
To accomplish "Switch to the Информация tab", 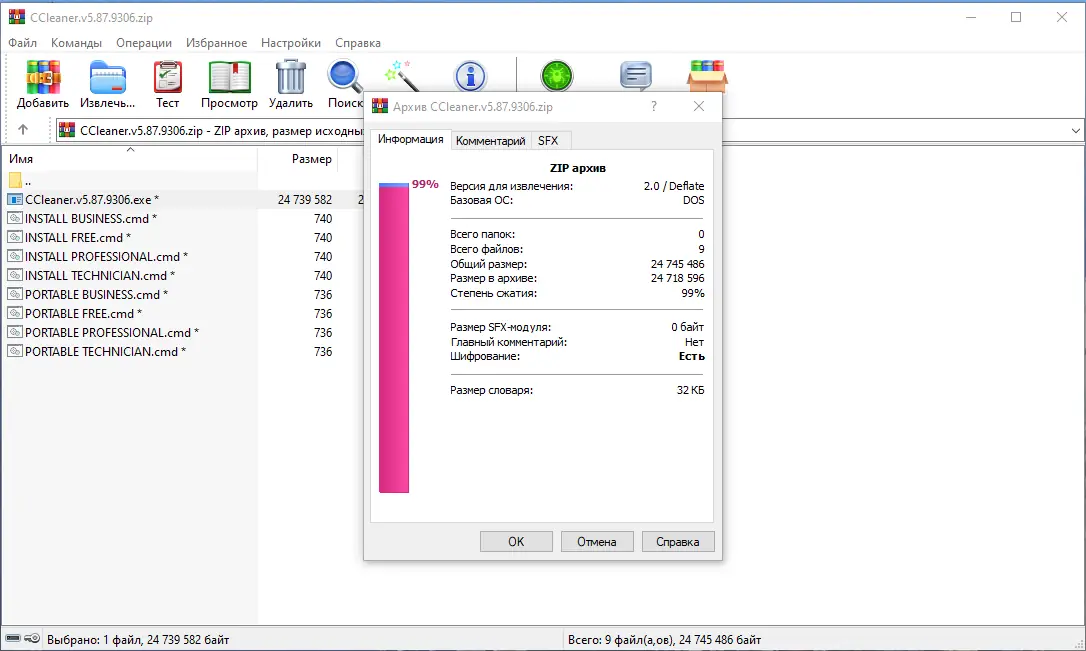I will click(411, 139).
